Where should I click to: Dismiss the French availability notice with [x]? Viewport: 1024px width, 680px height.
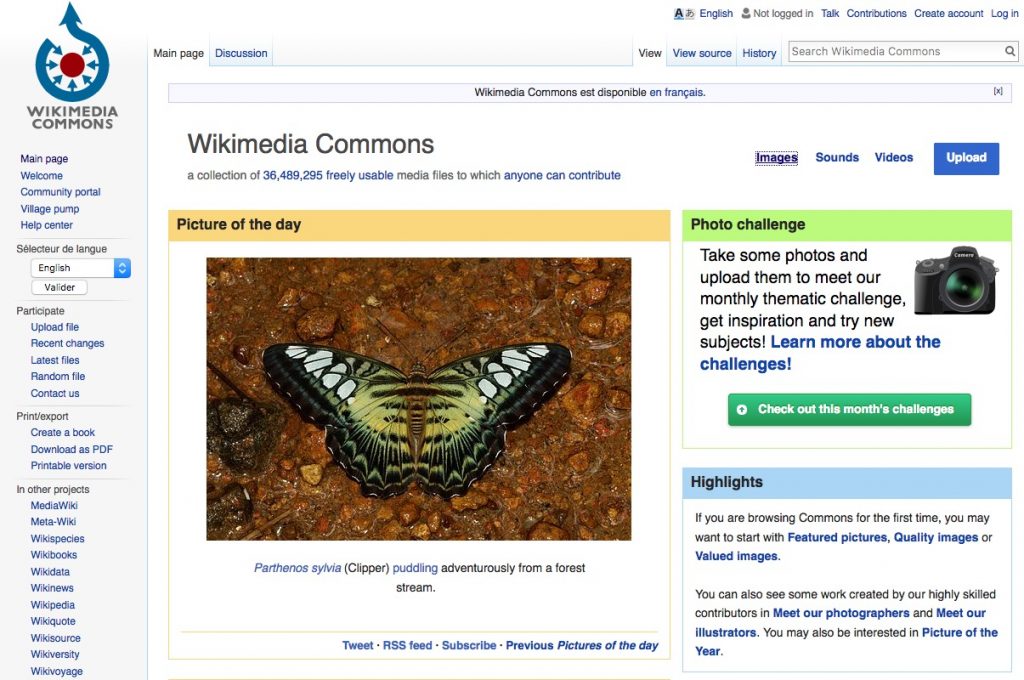[998, 91]
